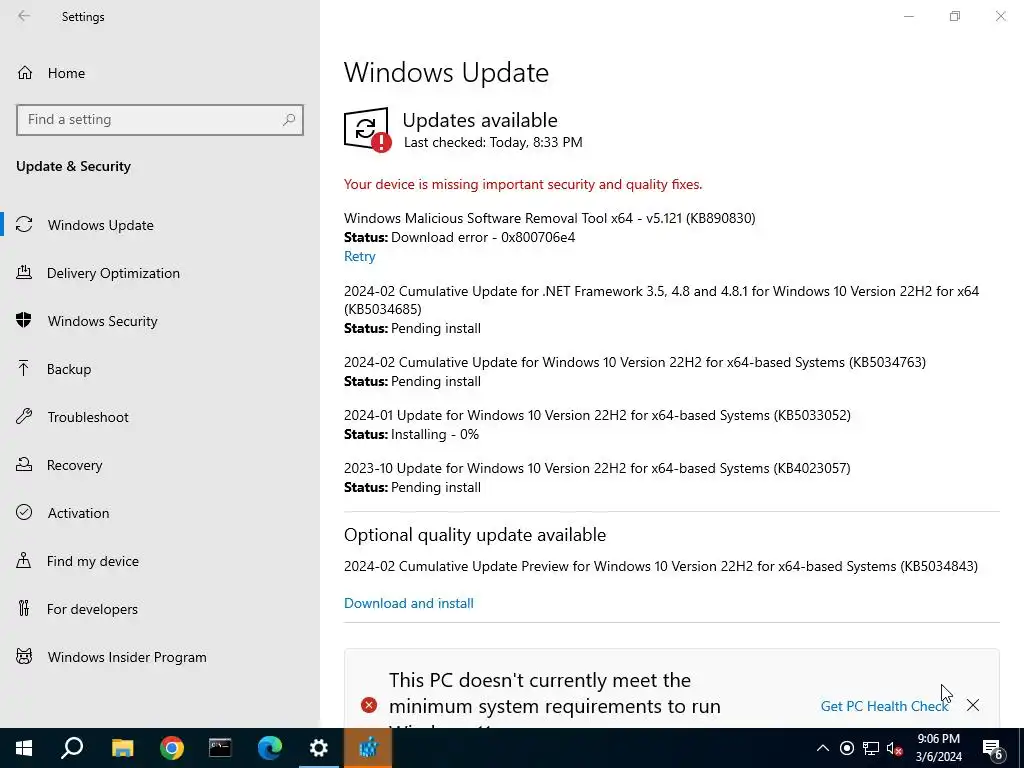
Task: Open Home from the house icon
Action: pyautogui.click(x=25, y=72)
